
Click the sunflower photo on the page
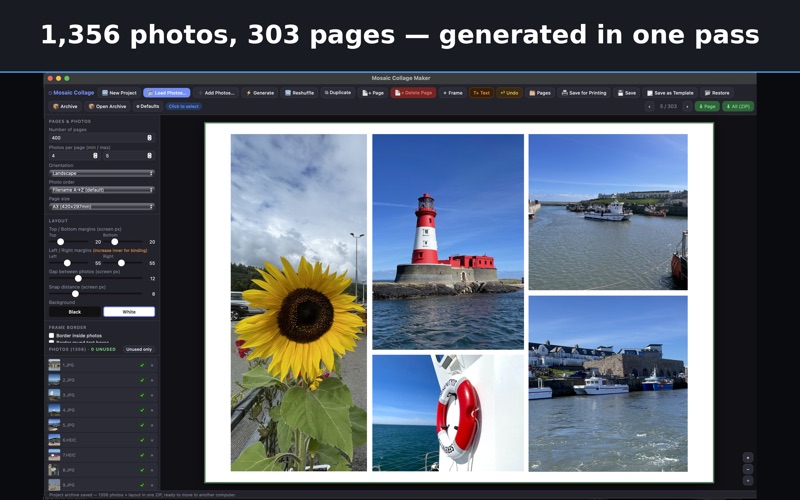pos(298,303)
